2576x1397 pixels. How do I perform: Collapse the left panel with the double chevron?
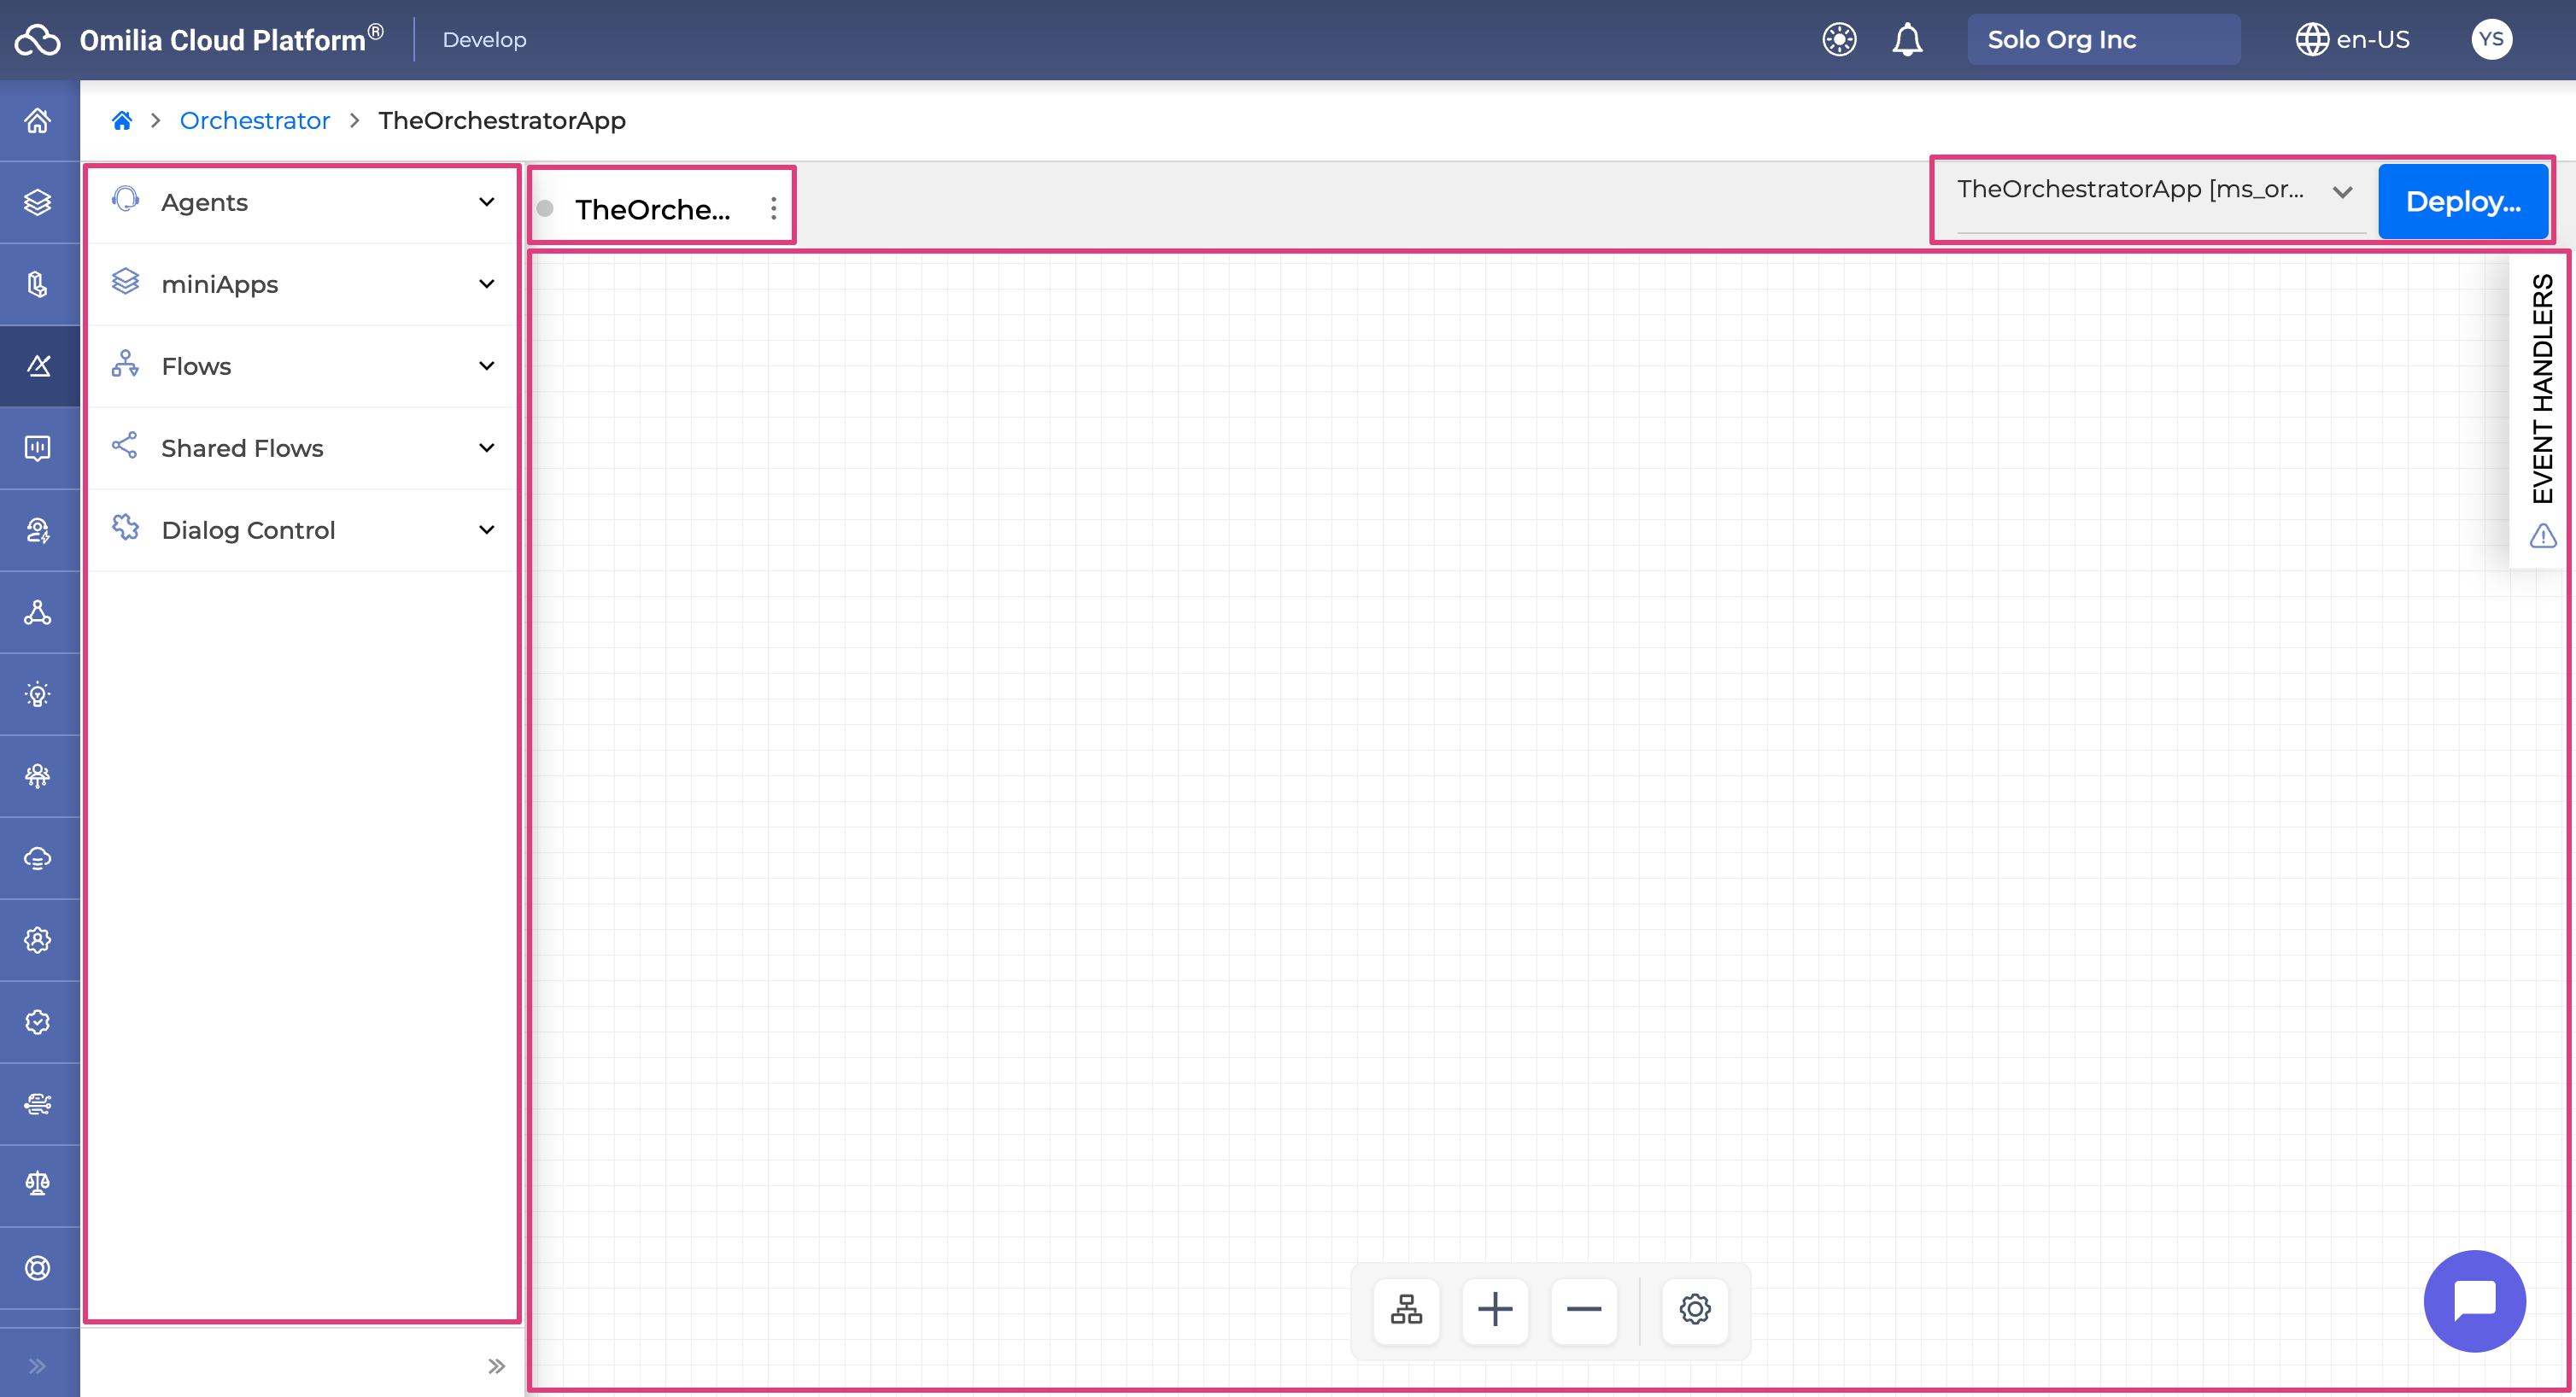(496, 1365)
